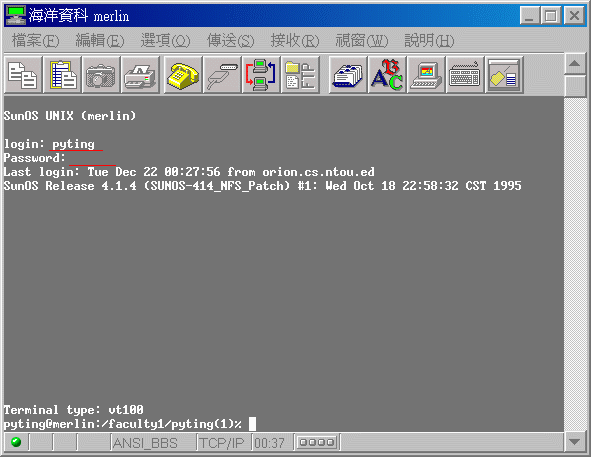Open the 檔案(F) file menu
This screenshot has height=457, width=591.
(35, 40)
